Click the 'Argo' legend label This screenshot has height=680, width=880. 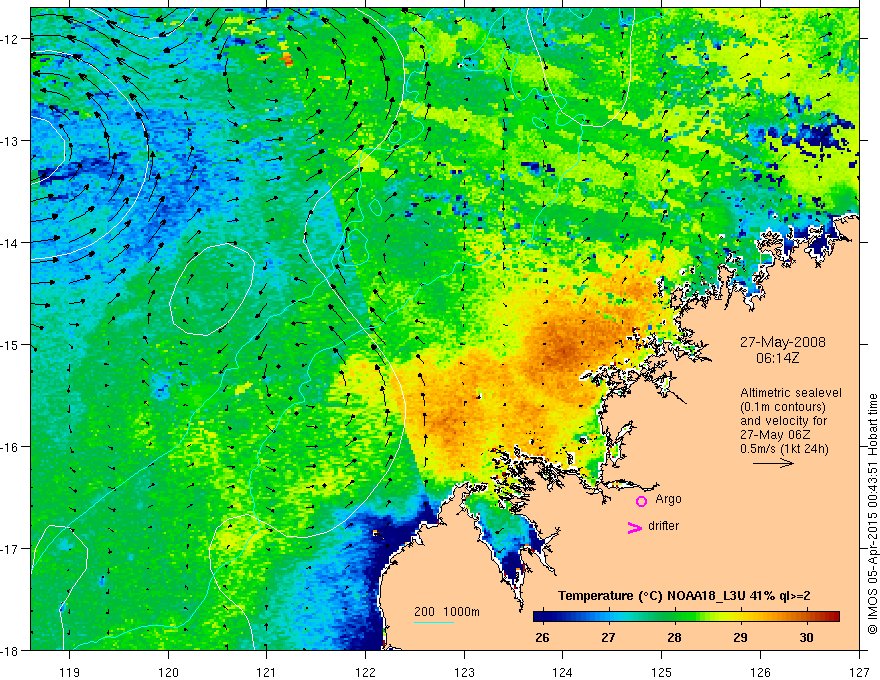[x=668, y=499]
